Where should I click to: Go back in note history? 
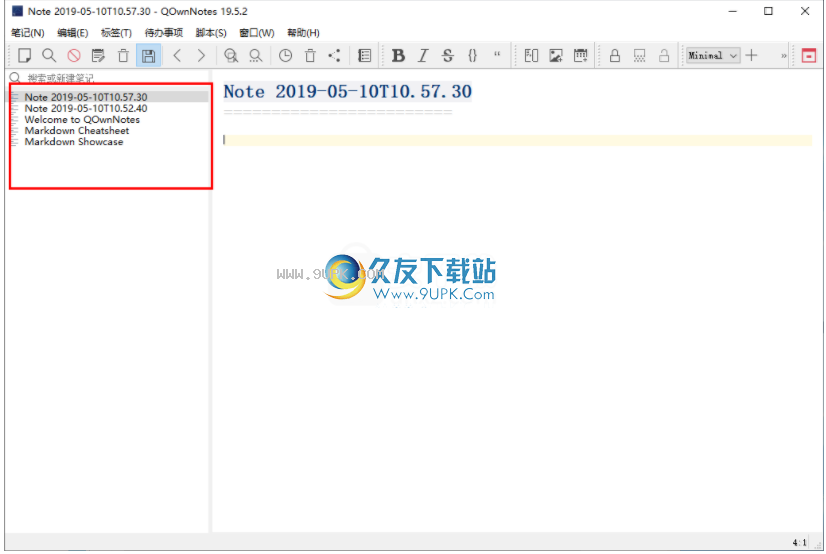(178, 55)
